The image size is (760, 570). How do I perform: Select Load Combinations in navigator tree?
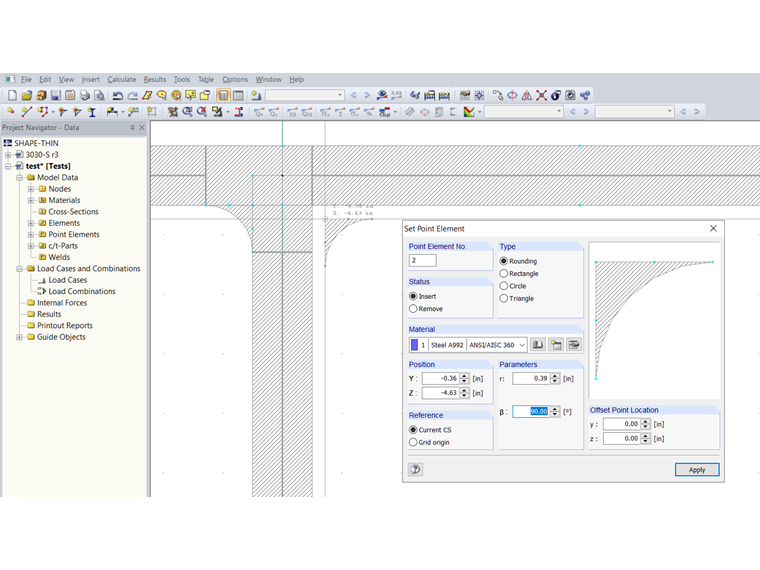82,291
